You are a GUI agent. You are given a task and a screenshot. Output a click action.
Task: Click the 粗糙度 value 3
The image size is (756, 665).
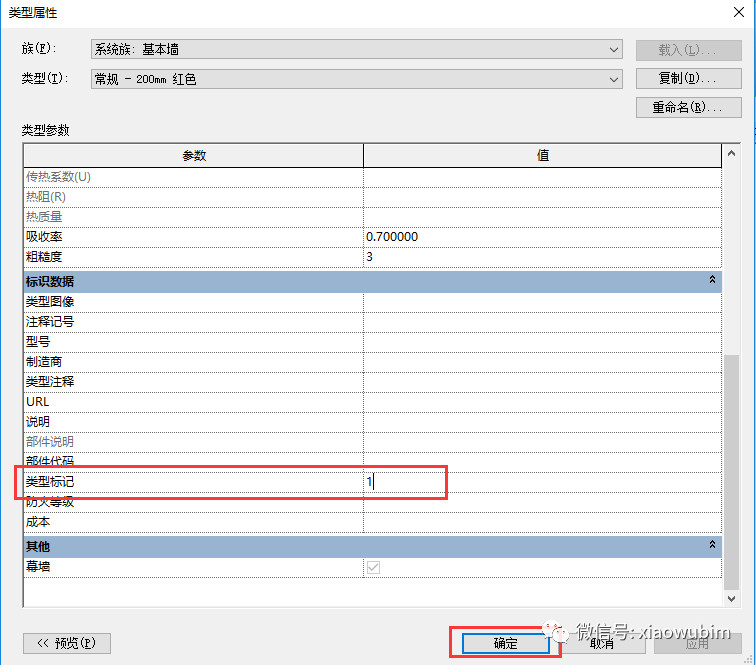tap(542, 257)
